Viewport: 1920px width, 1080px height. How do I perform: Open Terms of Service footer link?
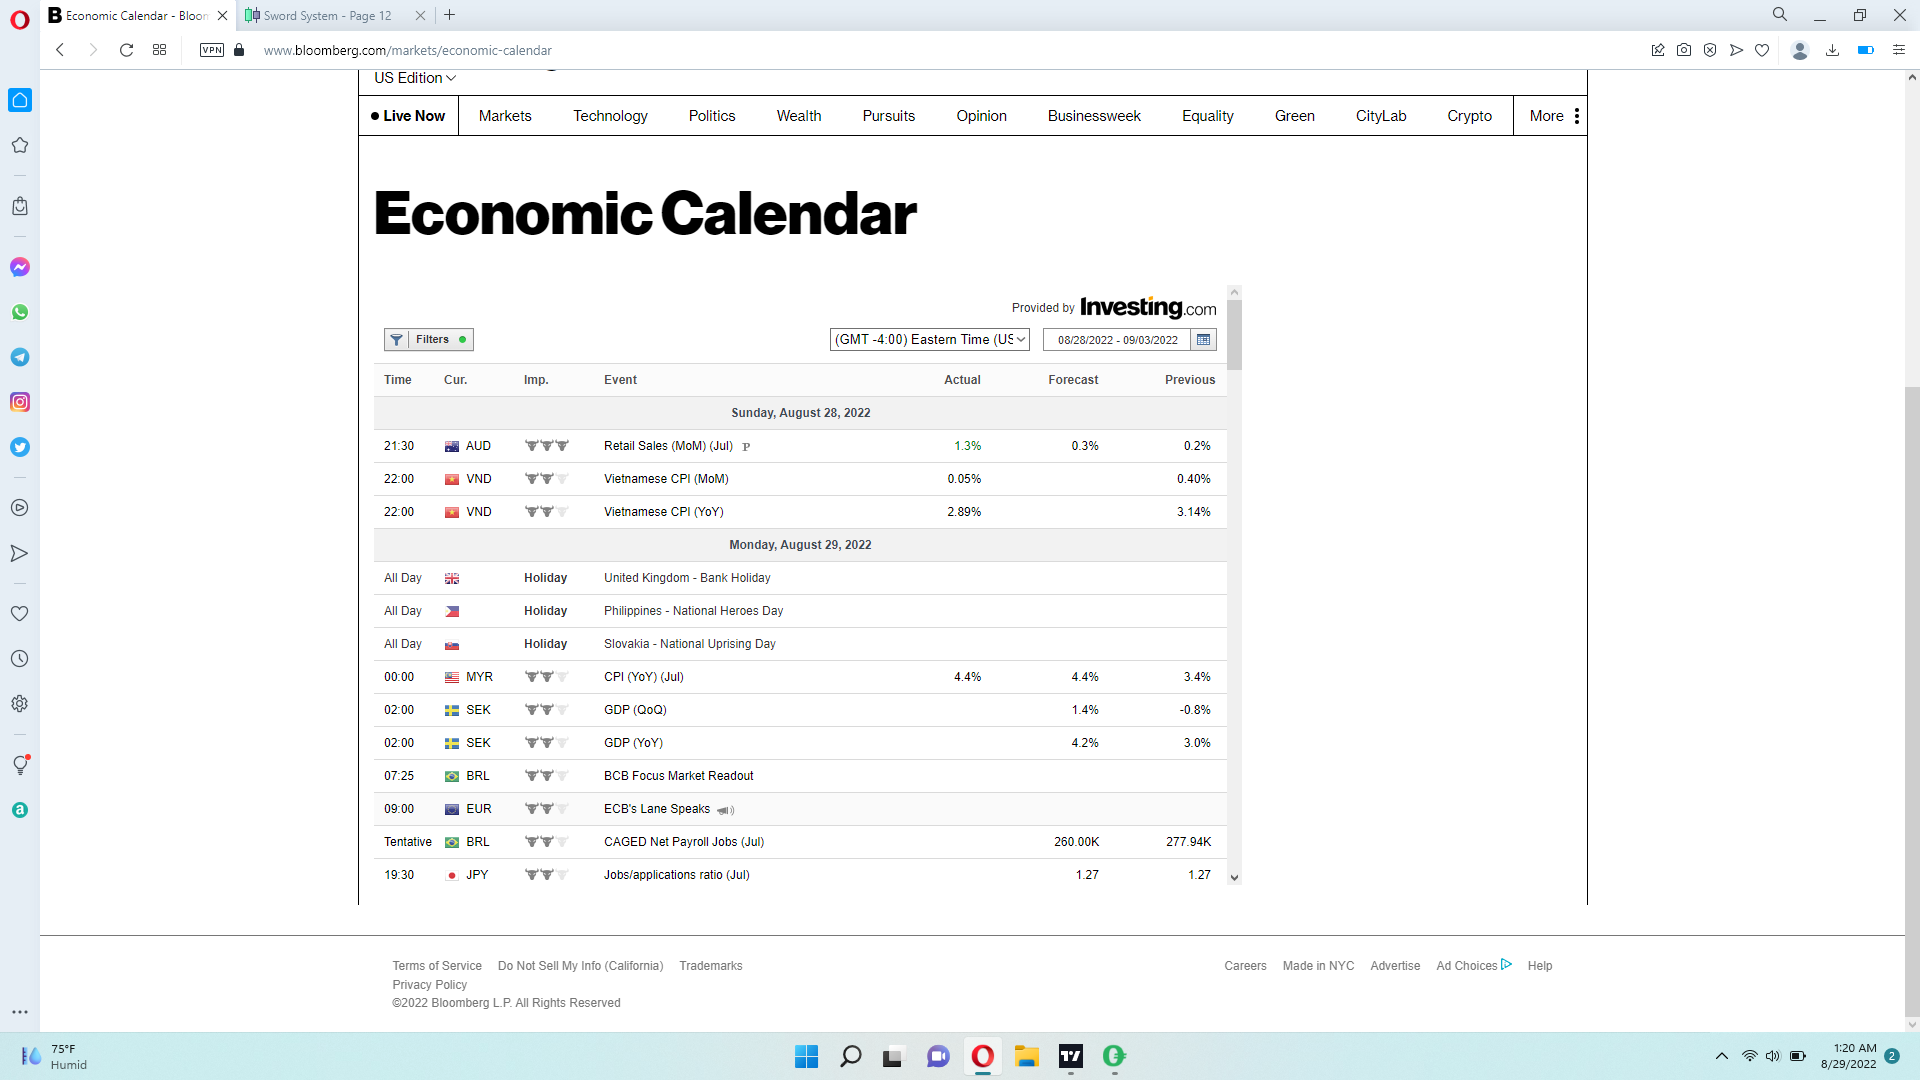(437, 966)
